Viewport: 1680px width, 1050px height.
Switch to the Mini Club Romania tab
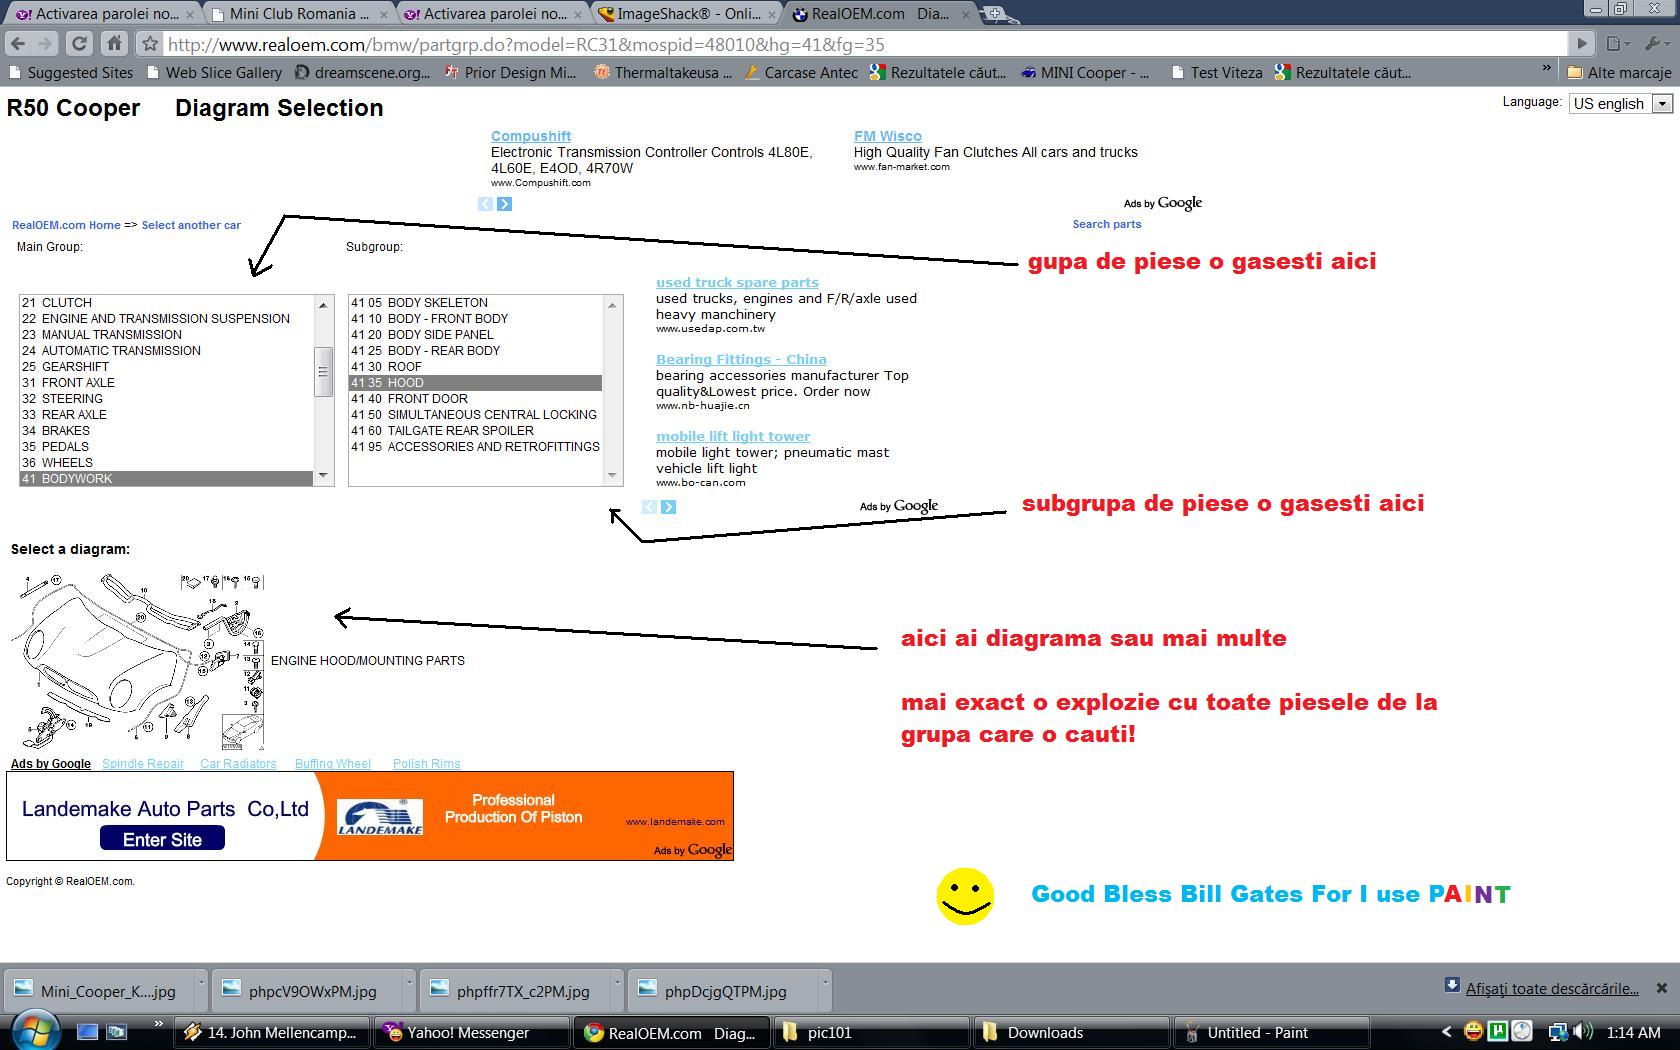(x=298, y=14)
